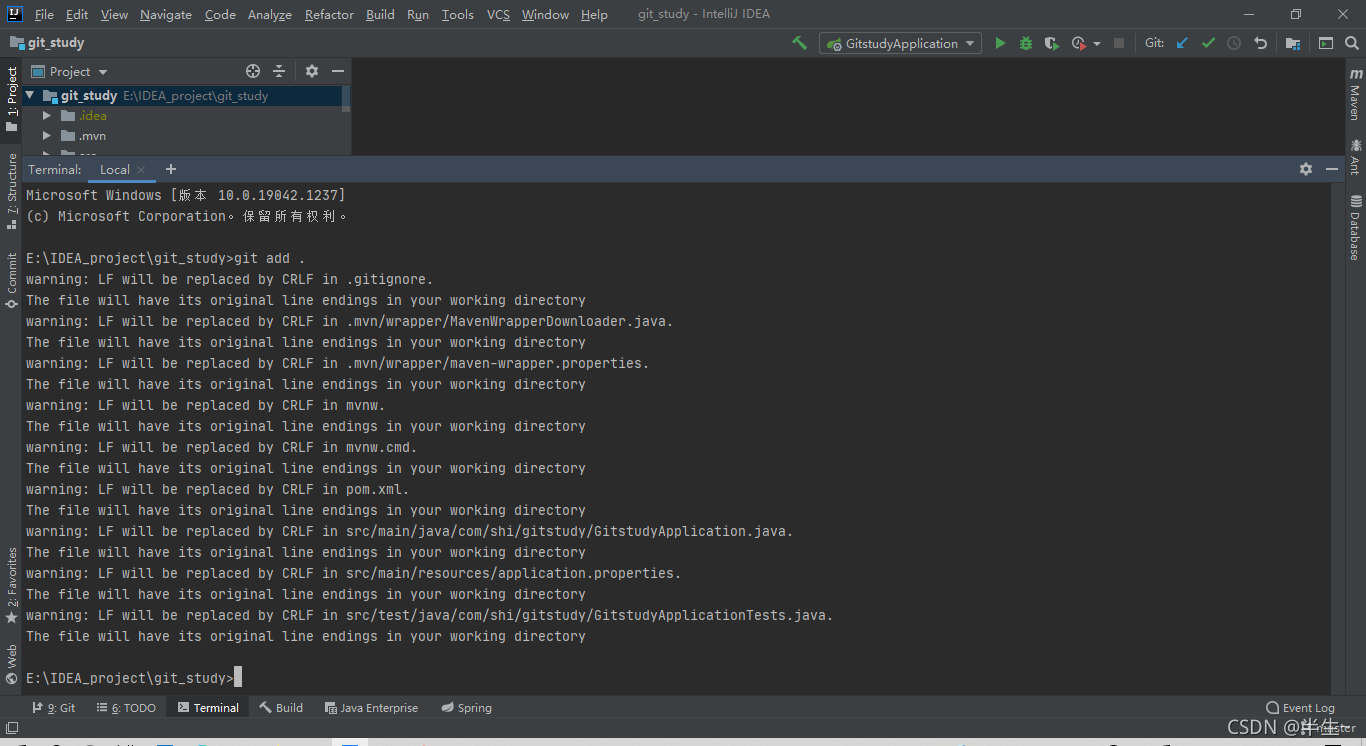This screenshot has height=746, width=1366.
Task: Click the Profiler run icon
Action: 1078,43
